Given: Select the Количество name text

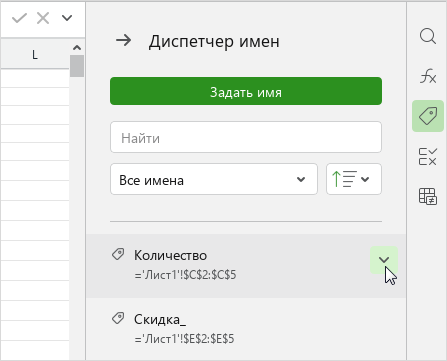Looking at the screenshot, I should click(x=170, y=255).
